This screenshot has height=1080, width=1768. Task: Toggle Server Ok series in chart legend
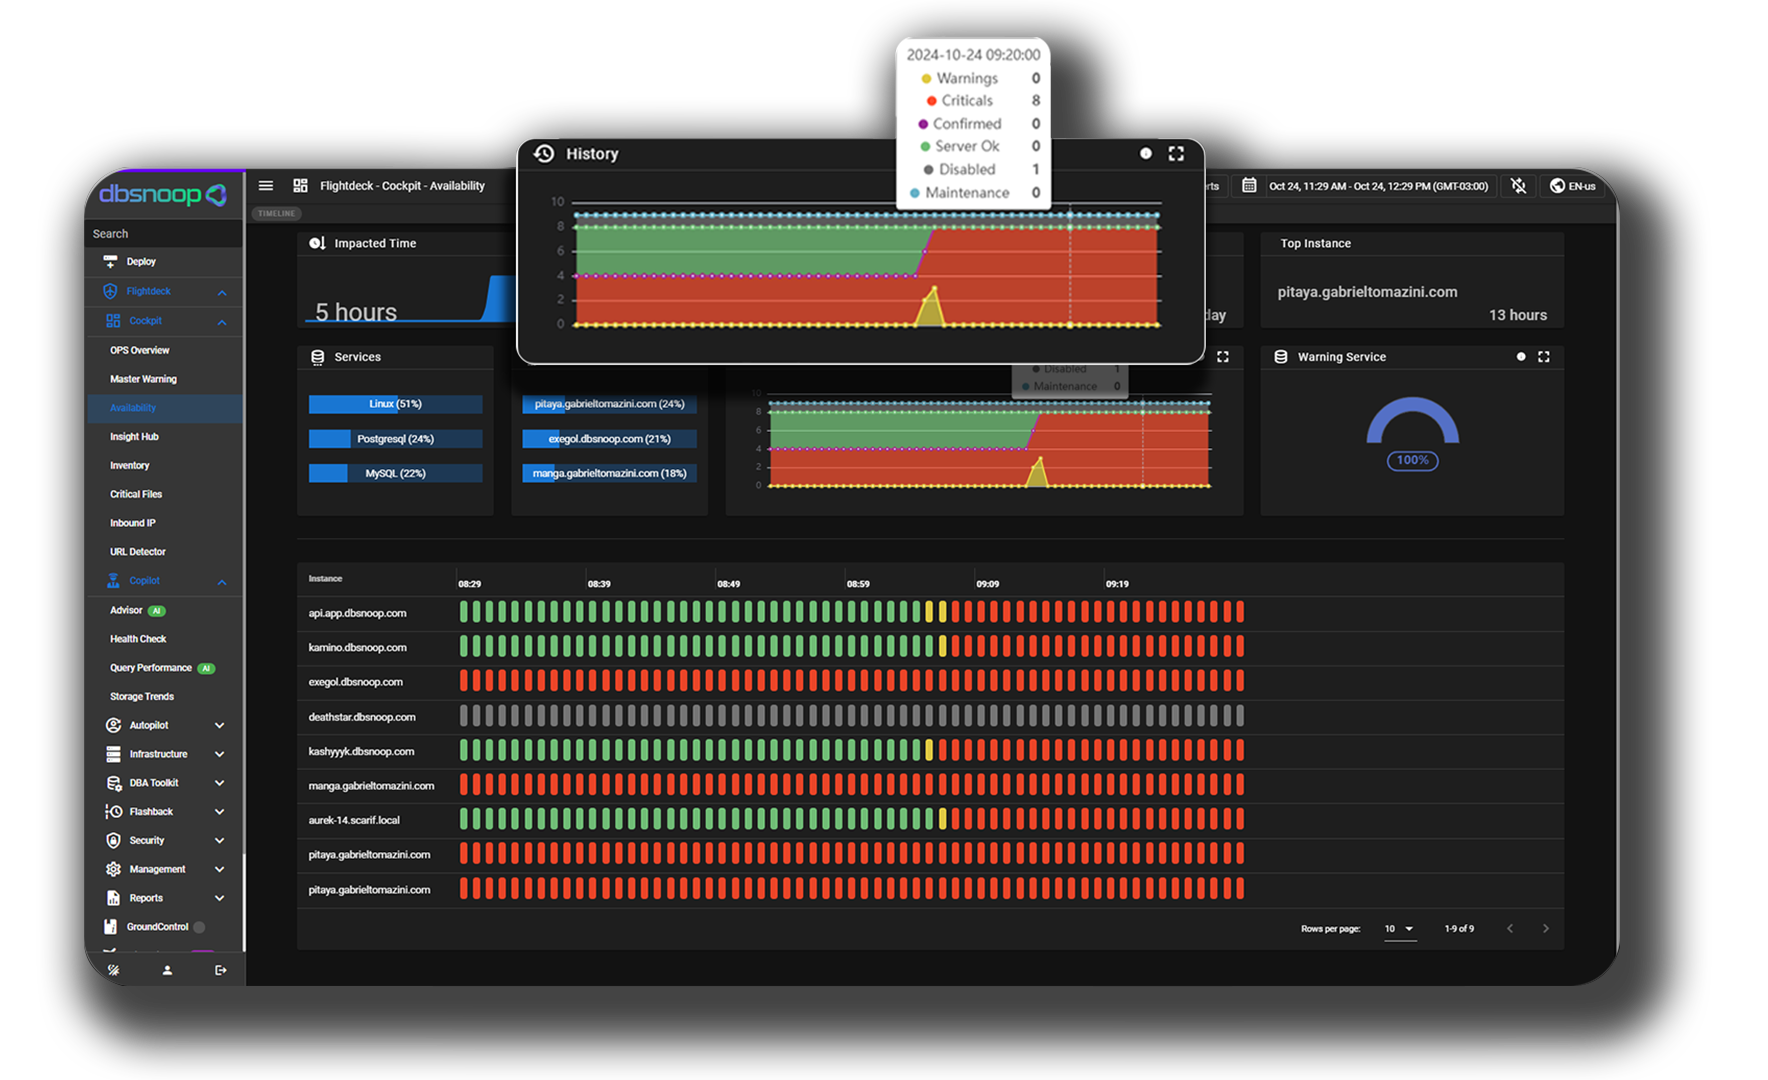point(959,146)
